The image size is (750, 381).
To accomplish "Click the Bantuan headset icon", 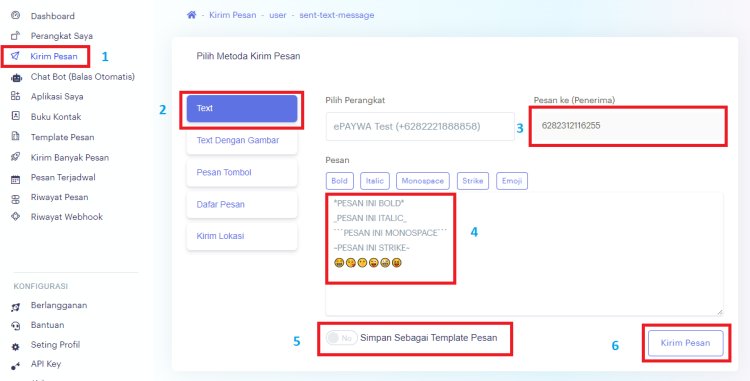I will (15, 326).
